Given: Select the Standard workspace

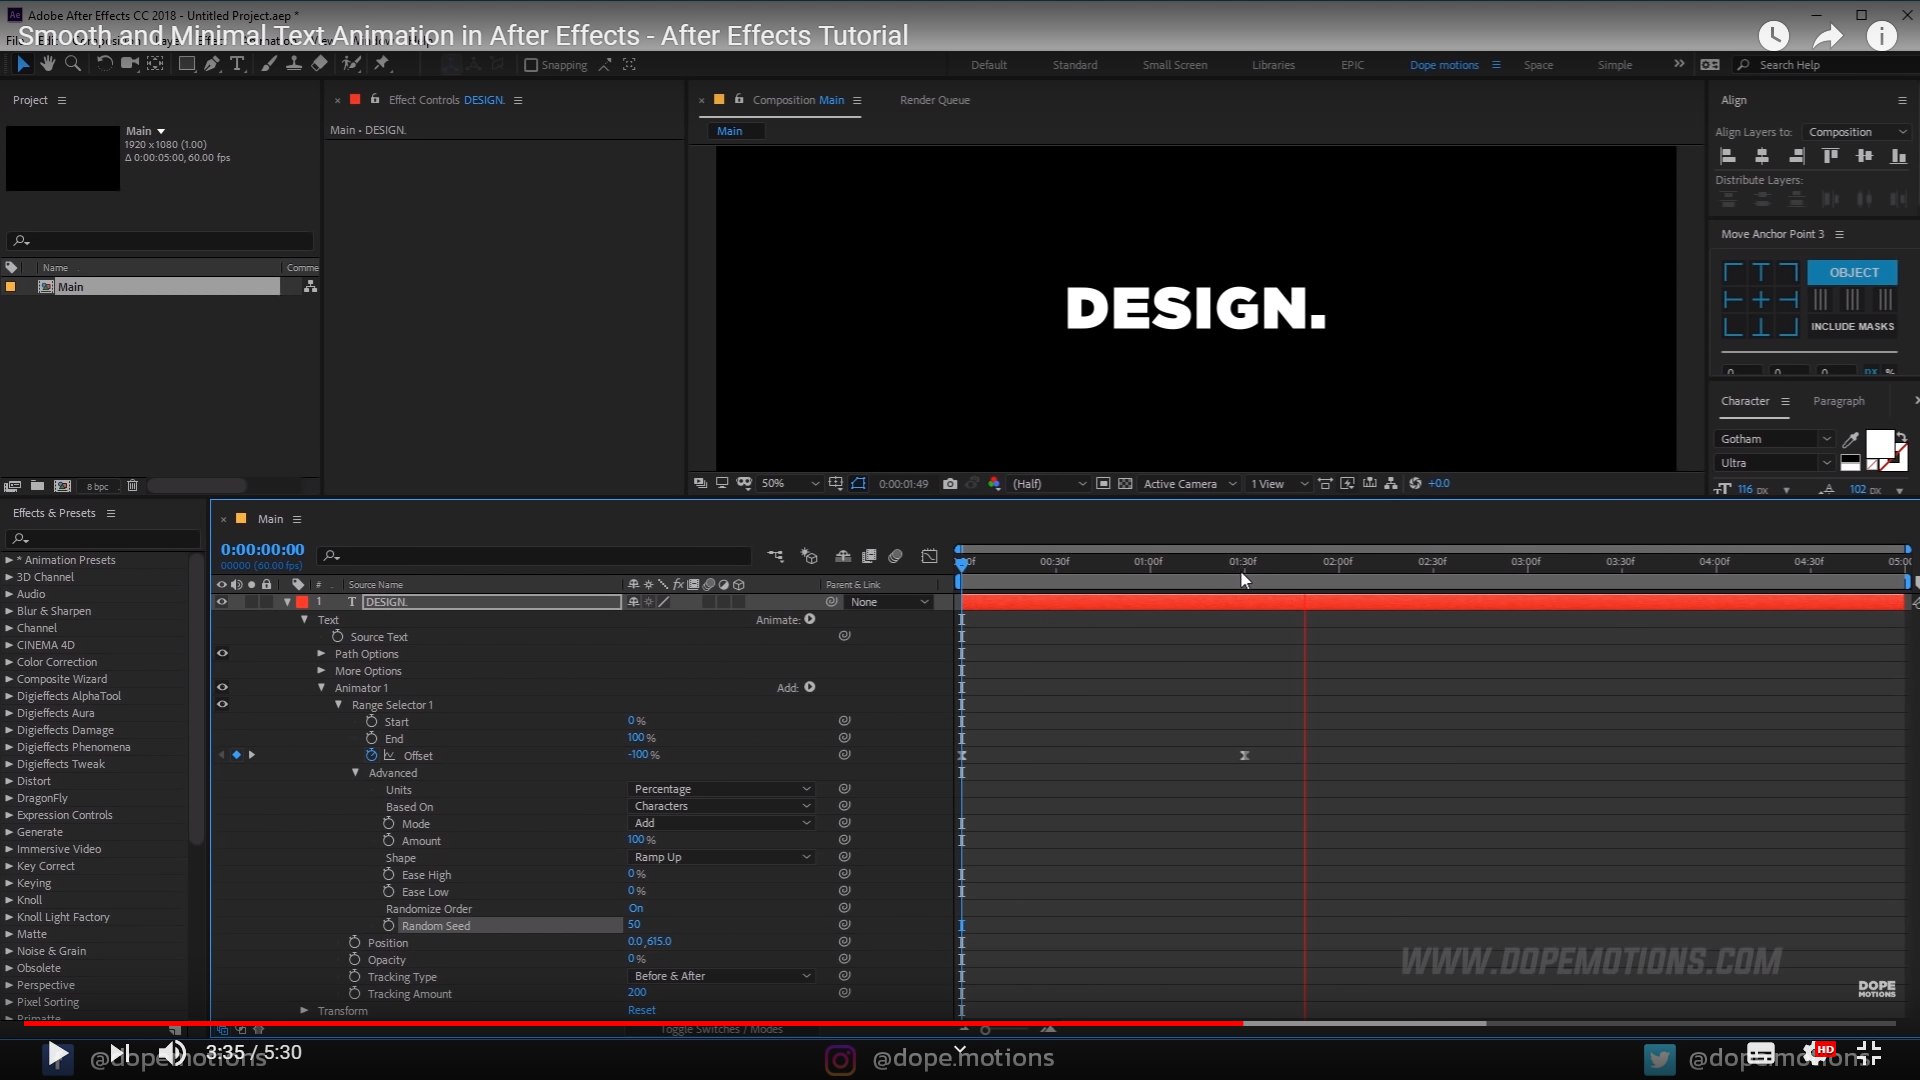Looking at the screenshot, I should 1074,65.
